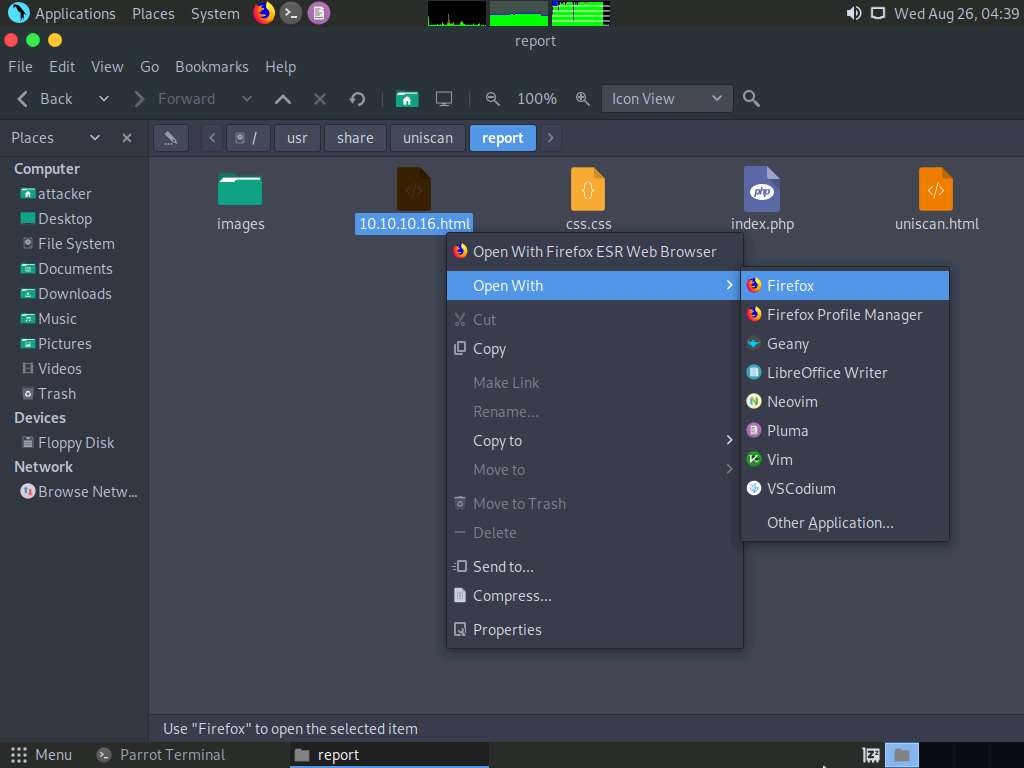The height and width of the screenshot is (768, 1024).
Task: Click the computer toolbar icon
Action: tap(444, 99)
